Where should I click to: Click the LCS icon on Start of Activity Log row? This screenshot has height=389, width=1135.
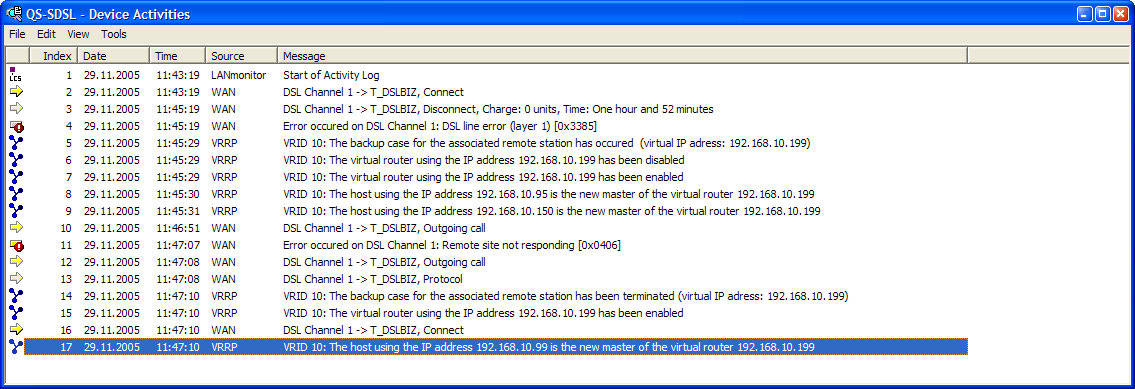(x=15, y=75)
